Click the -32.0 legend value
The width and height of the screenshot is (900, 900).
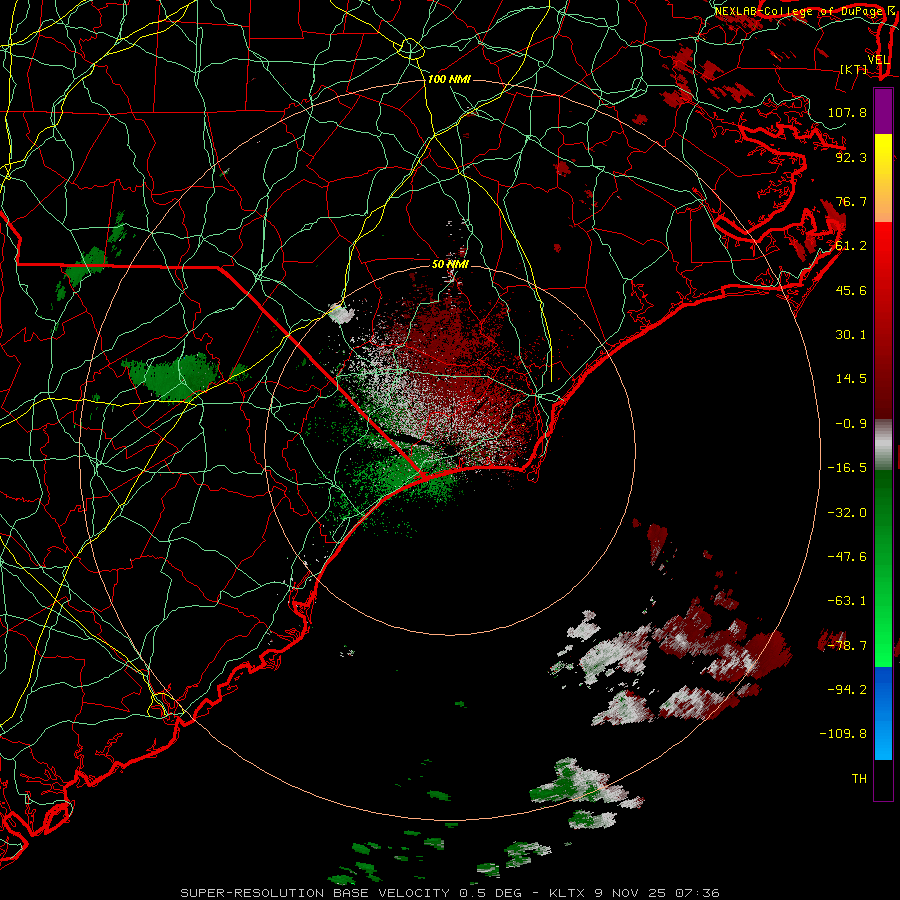tap(847, 512)
